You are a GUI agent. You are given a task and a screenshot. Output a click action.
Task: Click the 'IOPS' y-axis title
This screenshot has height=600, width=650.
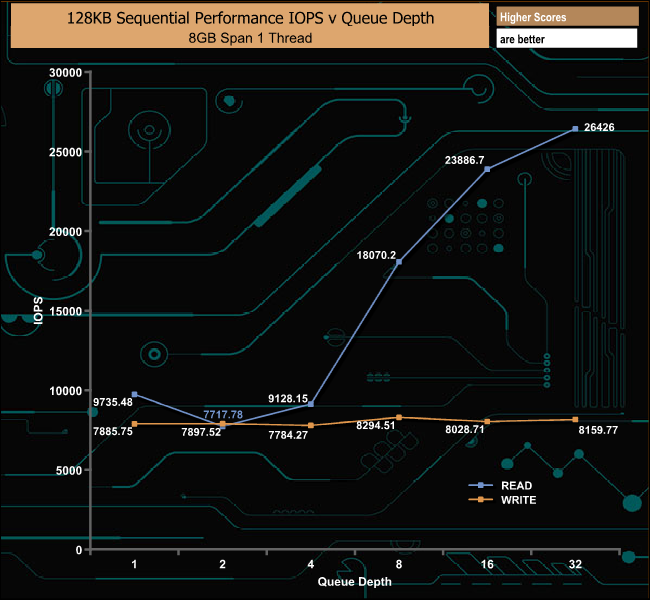(x=38, y=310)
